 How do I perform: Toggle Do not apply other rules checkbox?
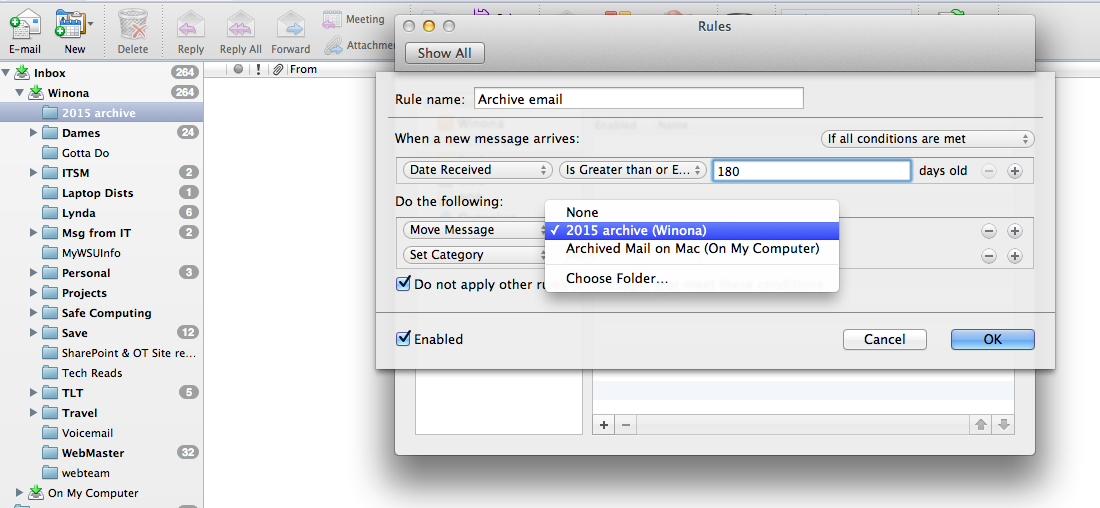(404, 284)
